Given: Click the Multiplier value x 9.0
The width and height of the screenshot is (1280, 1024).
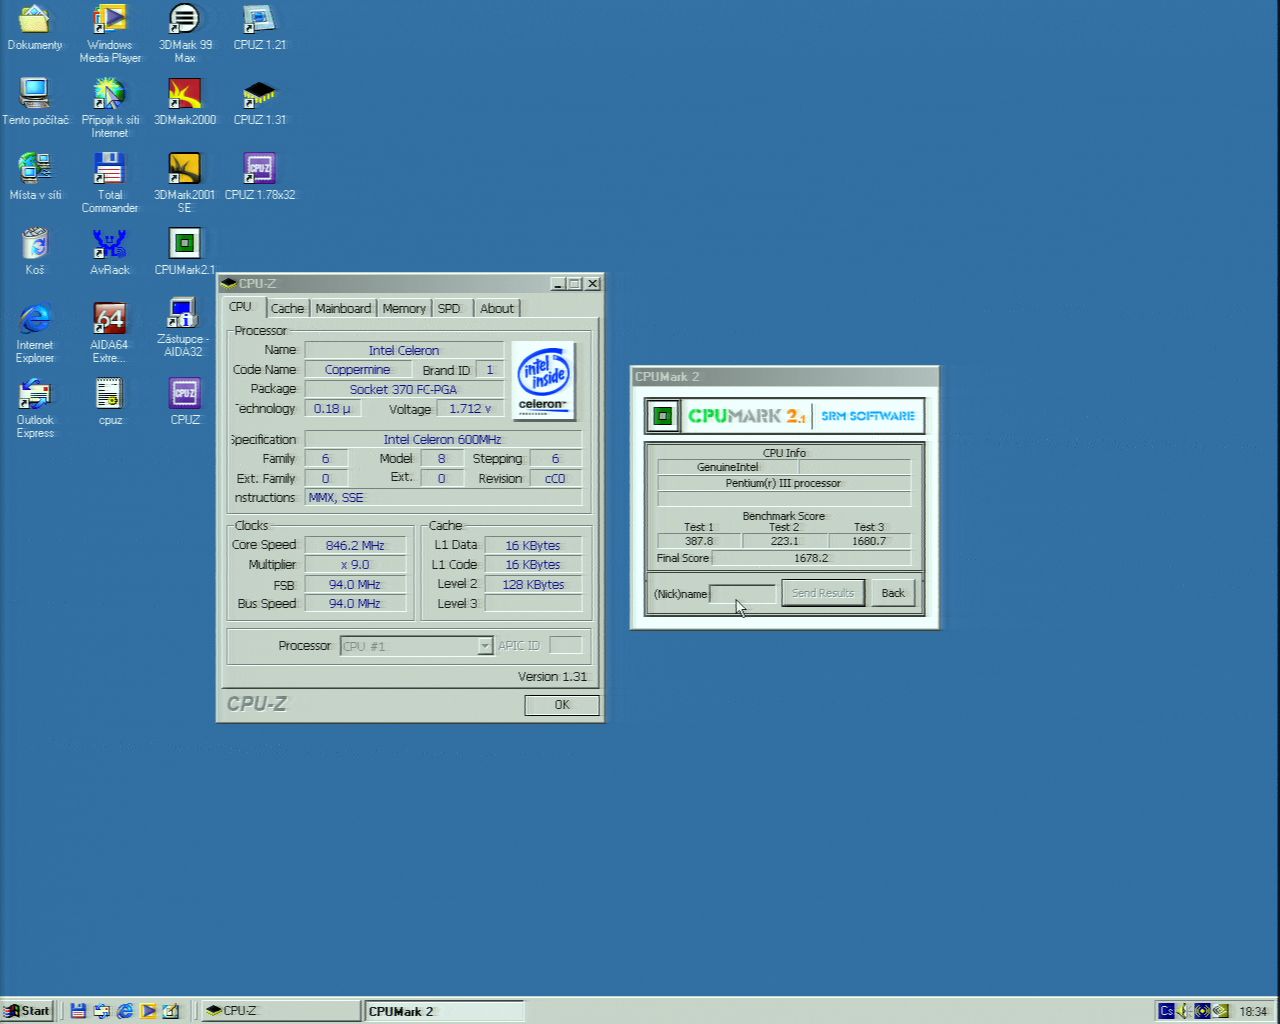Looking at the screenshot, I should (x=355, y=565).
